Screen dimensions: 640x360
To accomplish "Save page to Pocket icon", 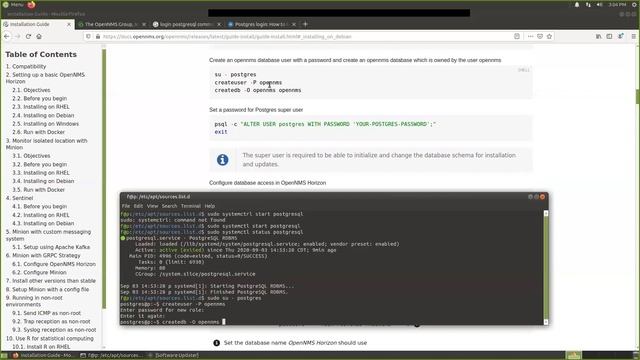I will [540, 36].
